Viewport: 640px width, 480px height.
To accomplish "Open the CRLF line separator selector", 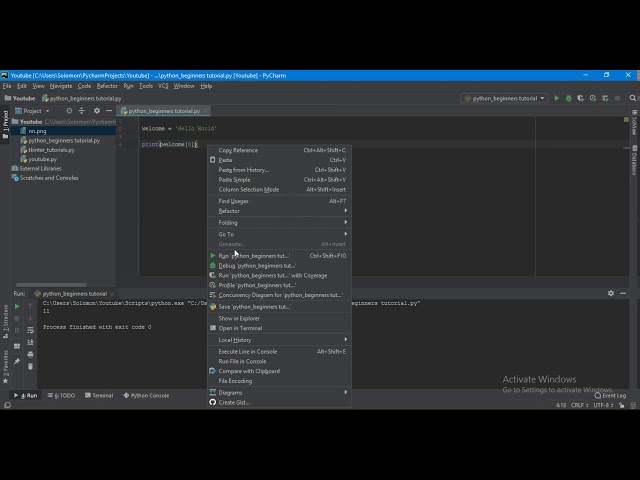I will pos(580,405).
